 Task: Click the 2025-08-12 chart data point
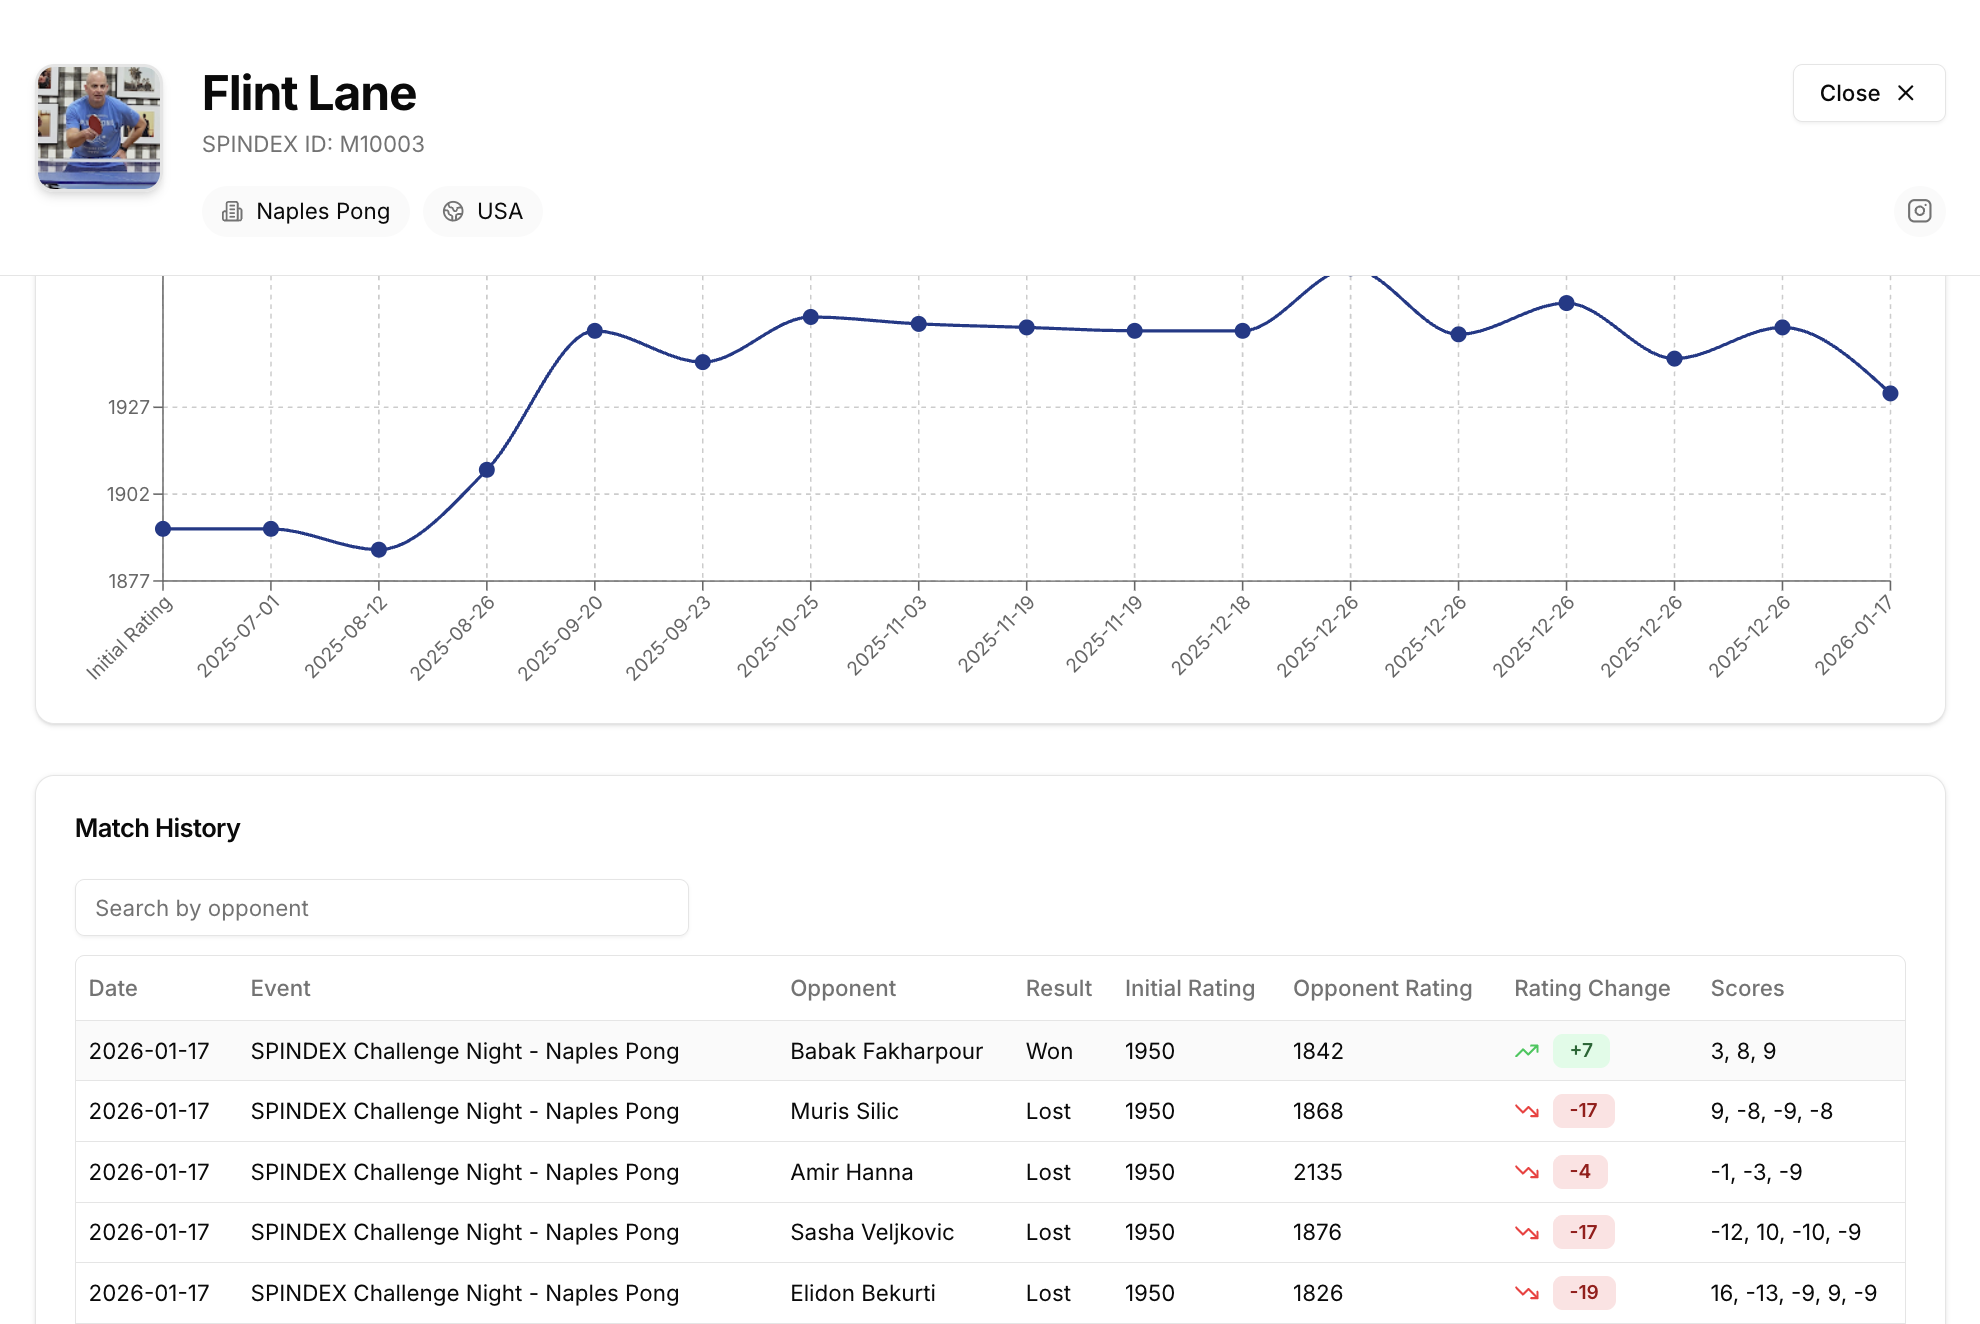[379, 550]
